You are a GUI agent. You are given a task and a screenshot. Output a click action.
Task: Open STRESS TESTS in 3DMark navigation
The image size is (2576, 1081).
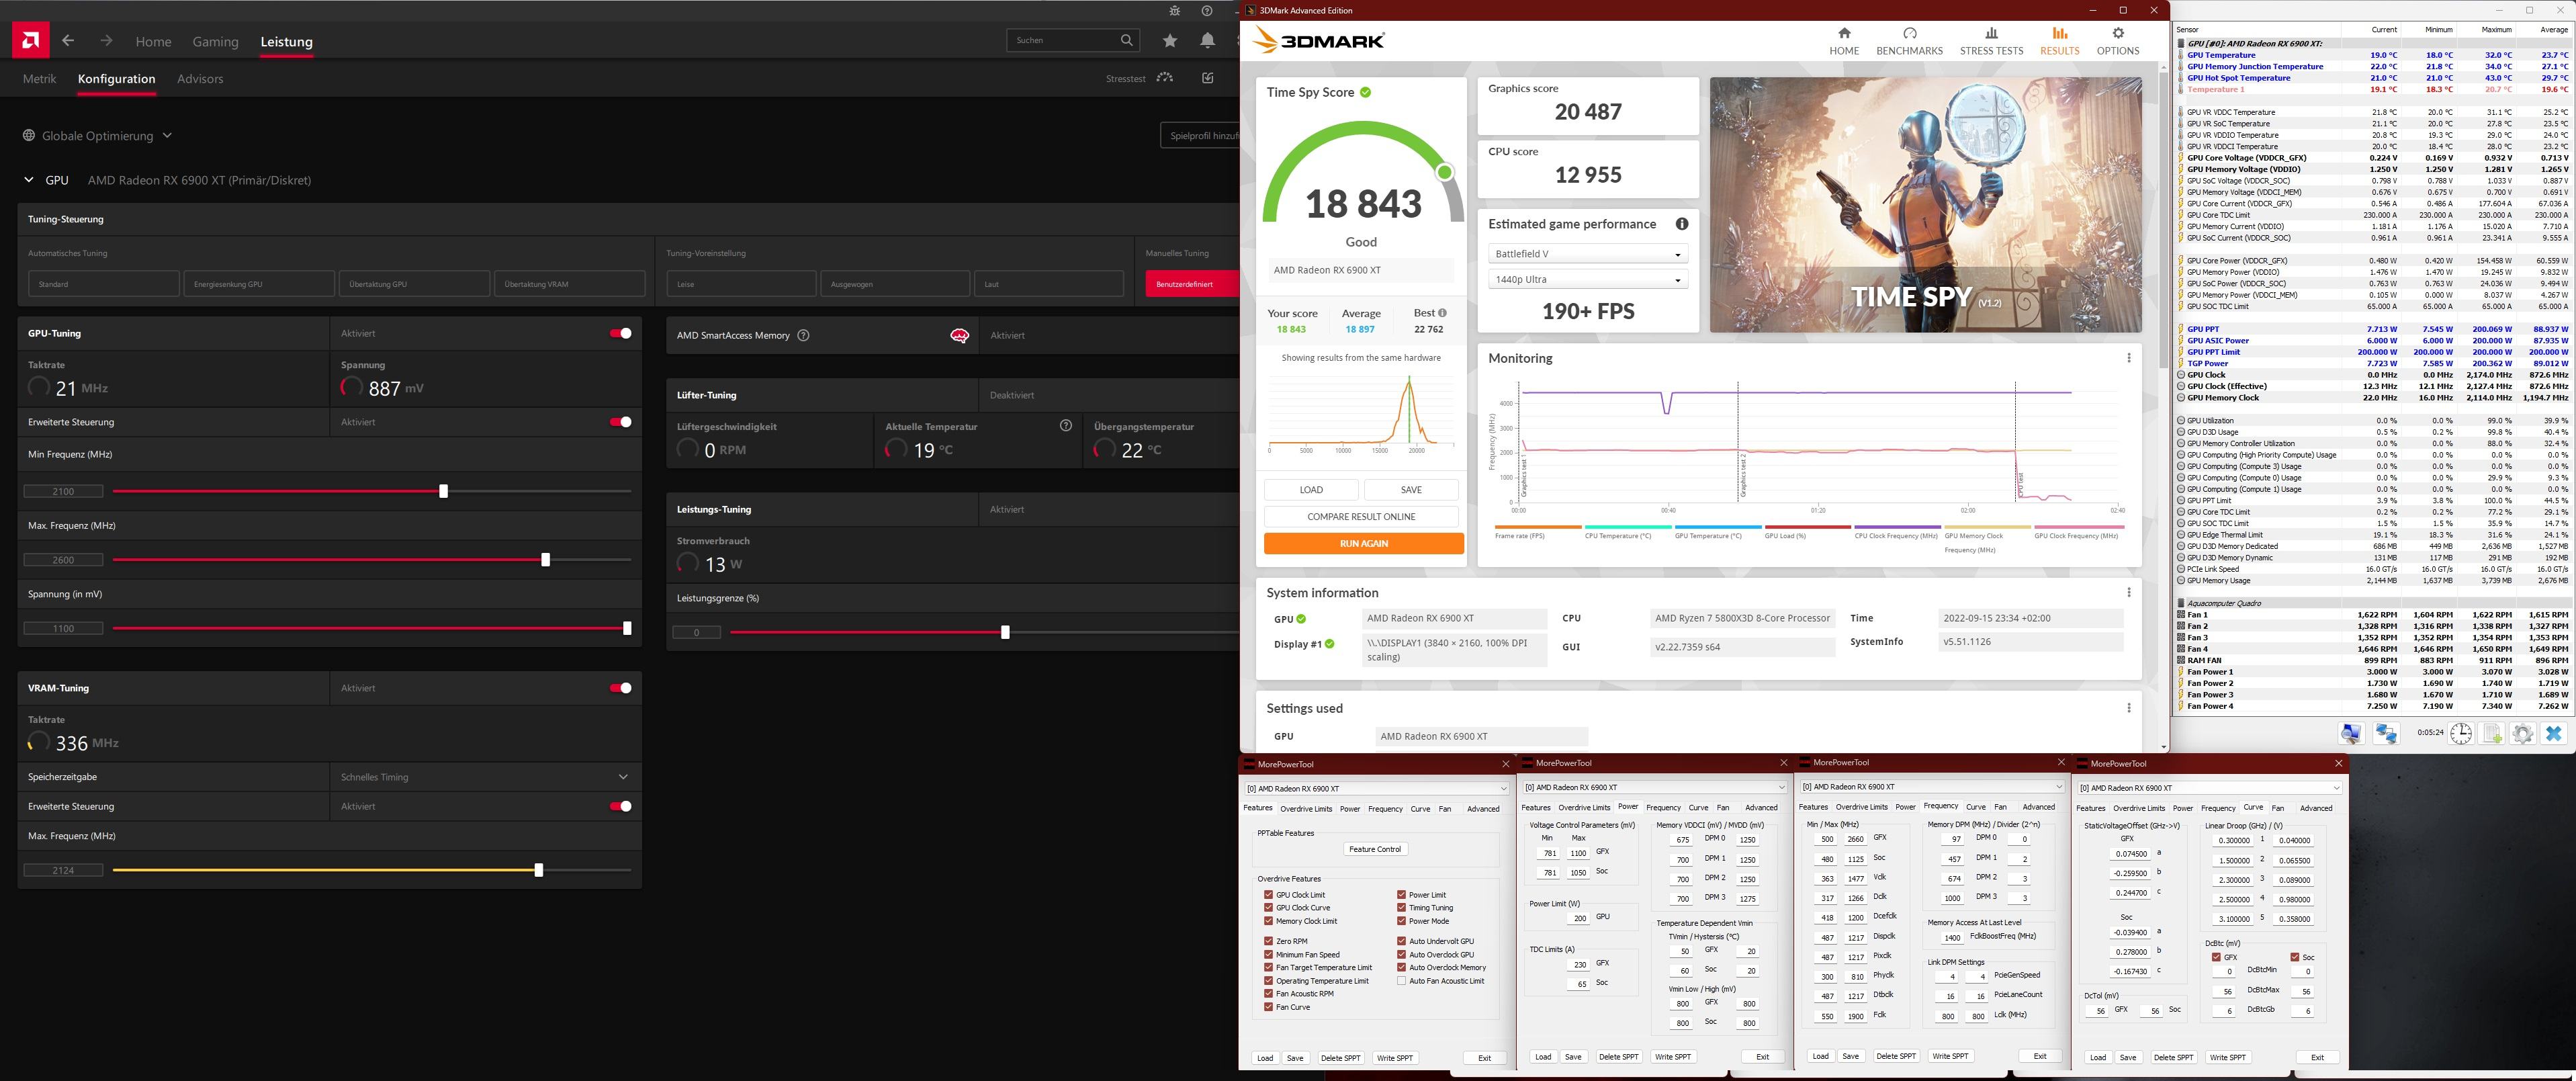[1991, 41]
